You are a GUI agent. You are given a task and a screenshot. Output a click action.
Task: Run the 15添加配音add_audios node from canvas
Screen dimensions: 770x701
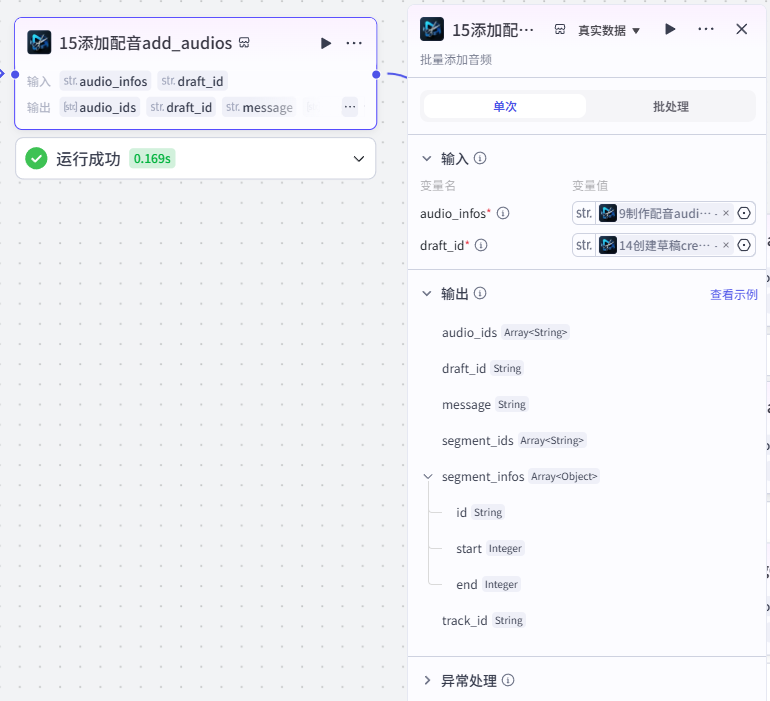326,43
